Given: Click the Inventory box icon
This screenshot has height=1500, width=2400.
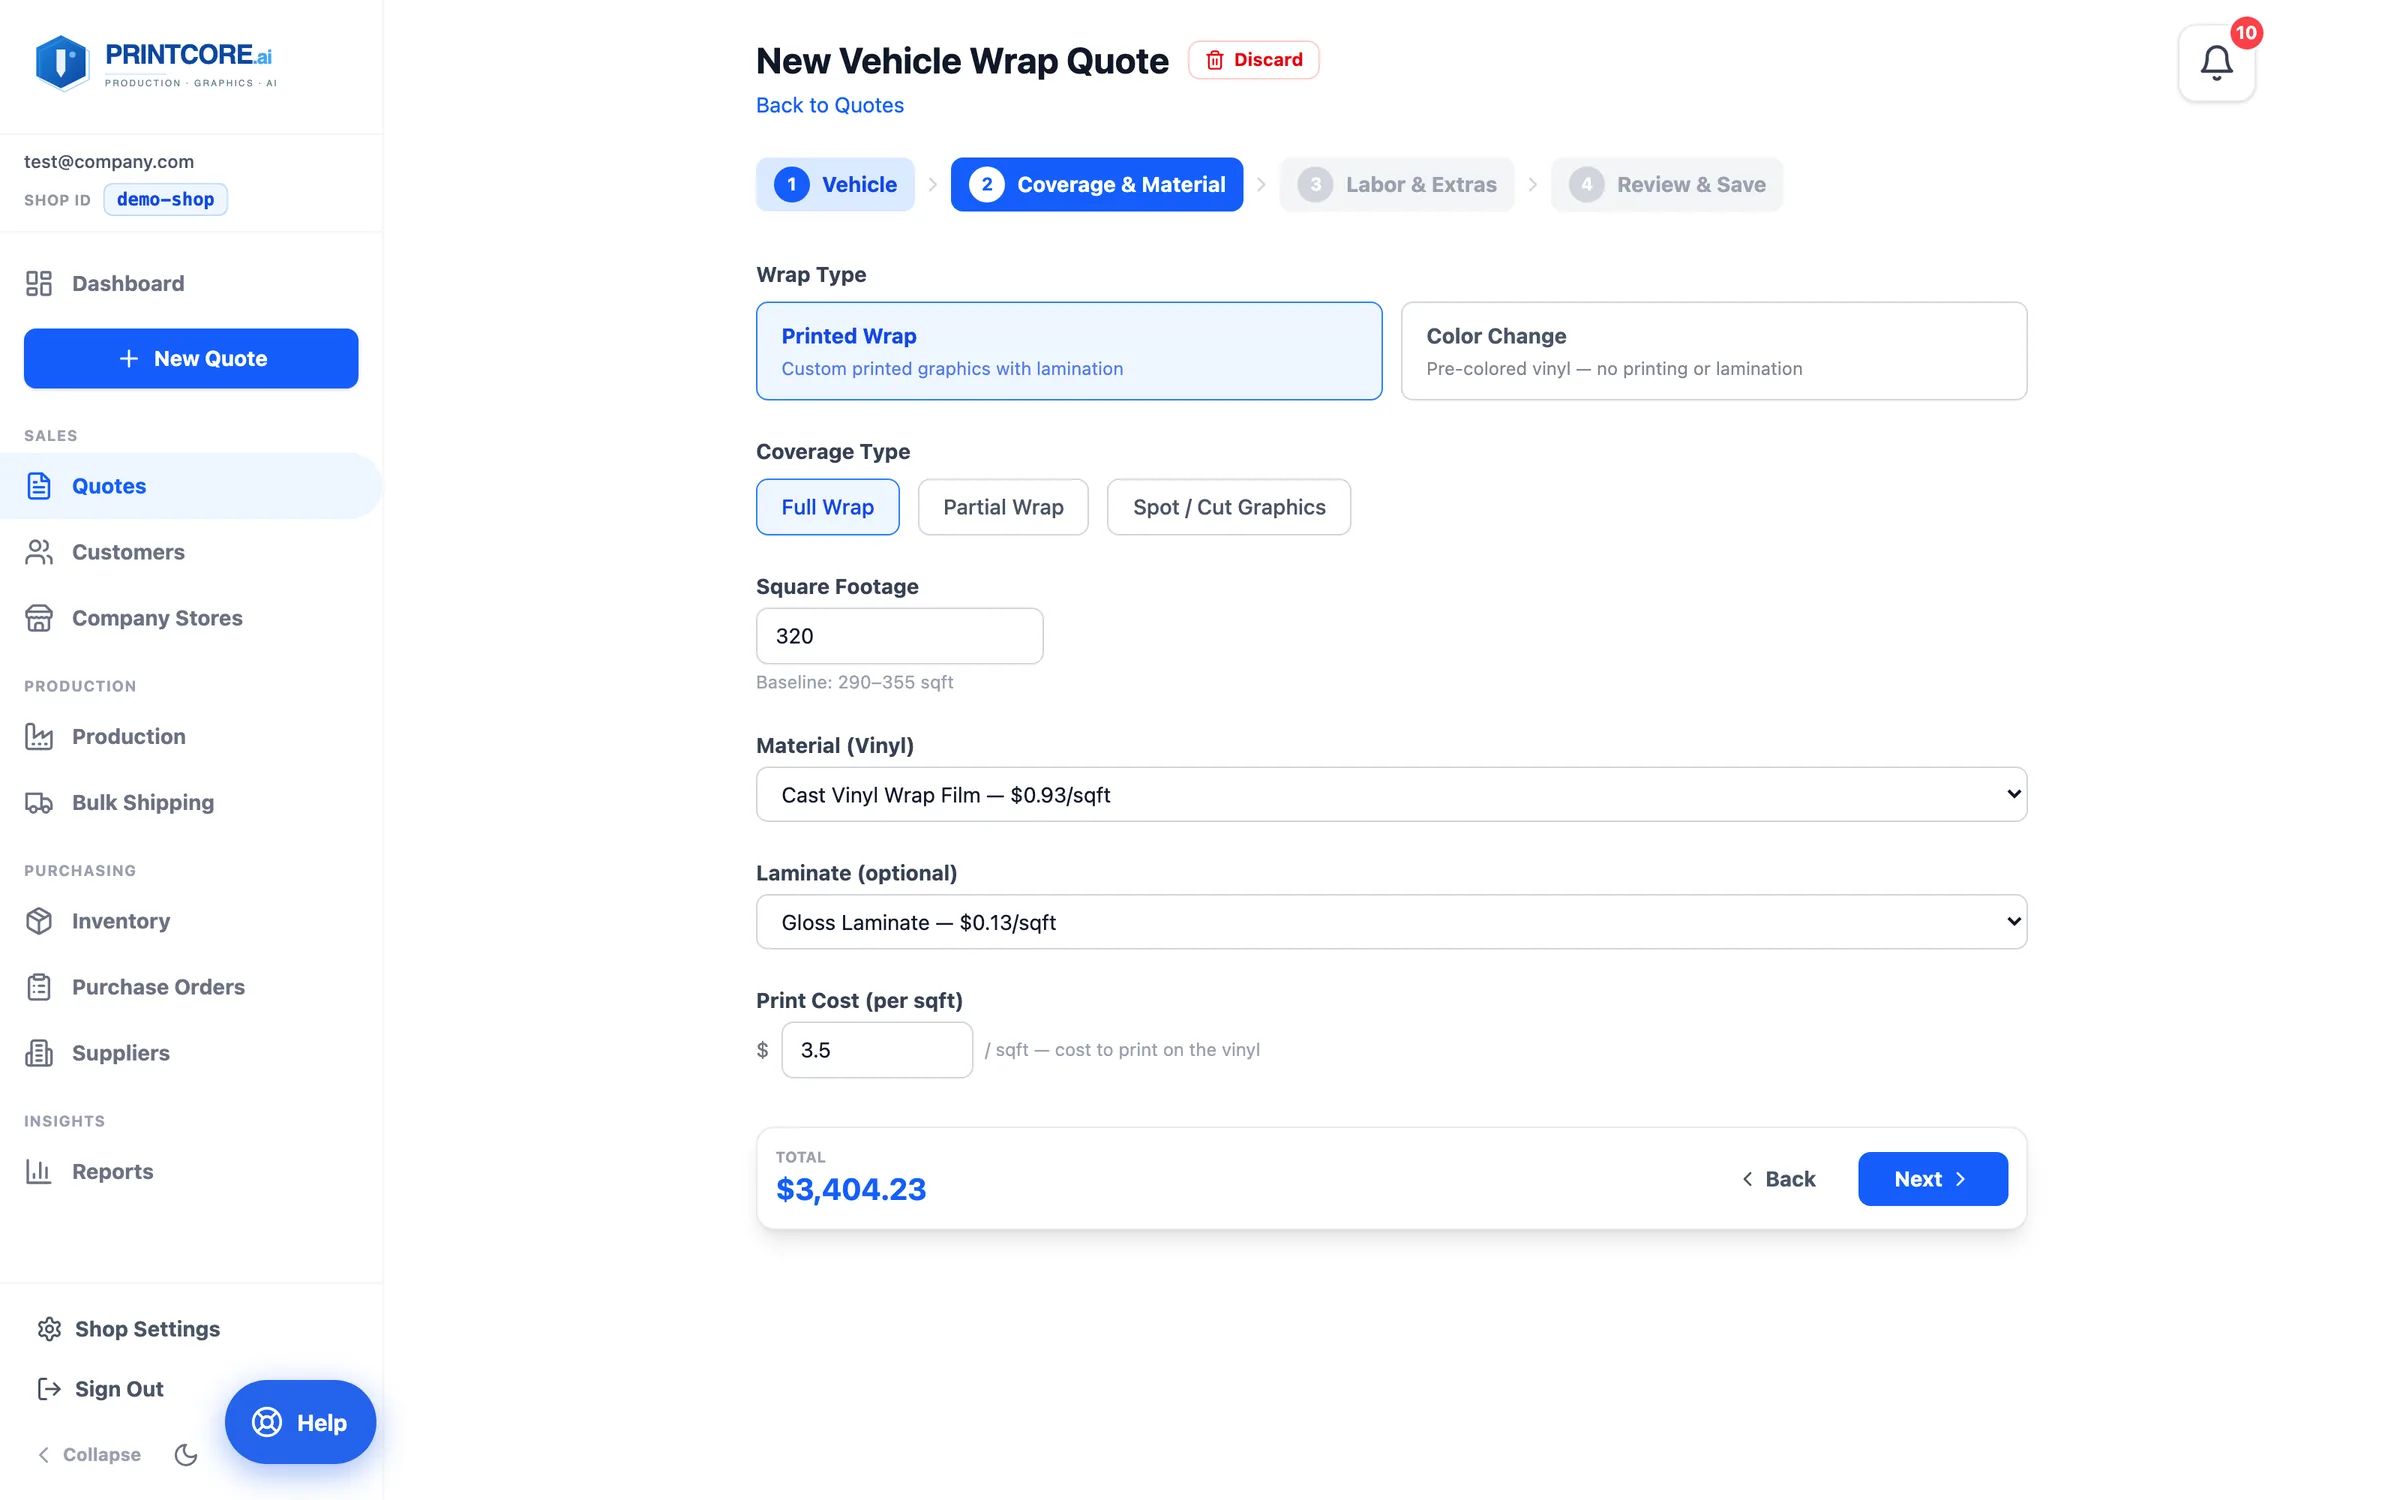Looking at the screenshot, I should pyautogui.click(x=39, y=921).
